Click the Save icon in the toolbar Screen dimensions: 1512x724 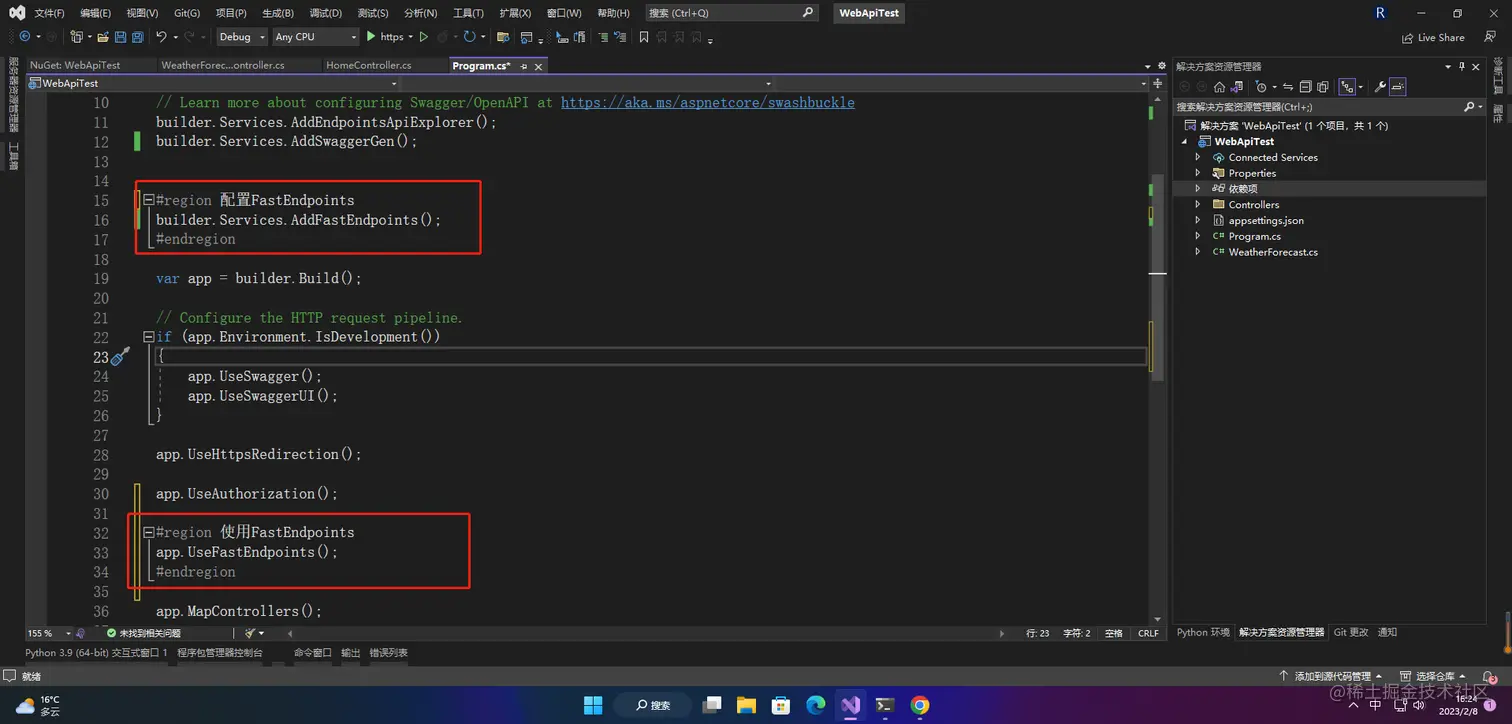pyautogui.click(x=121, y=37)
